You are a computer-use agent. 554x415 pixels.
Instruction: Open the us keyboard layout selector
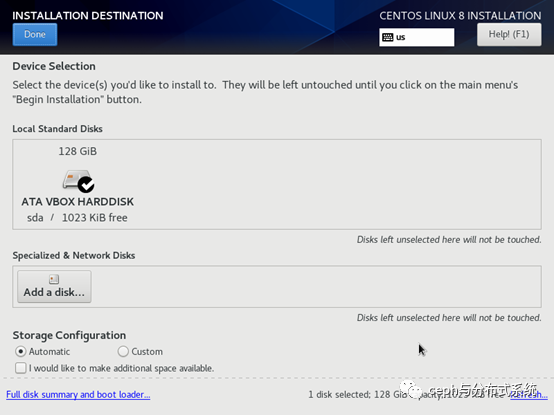[x=417, y=37]
